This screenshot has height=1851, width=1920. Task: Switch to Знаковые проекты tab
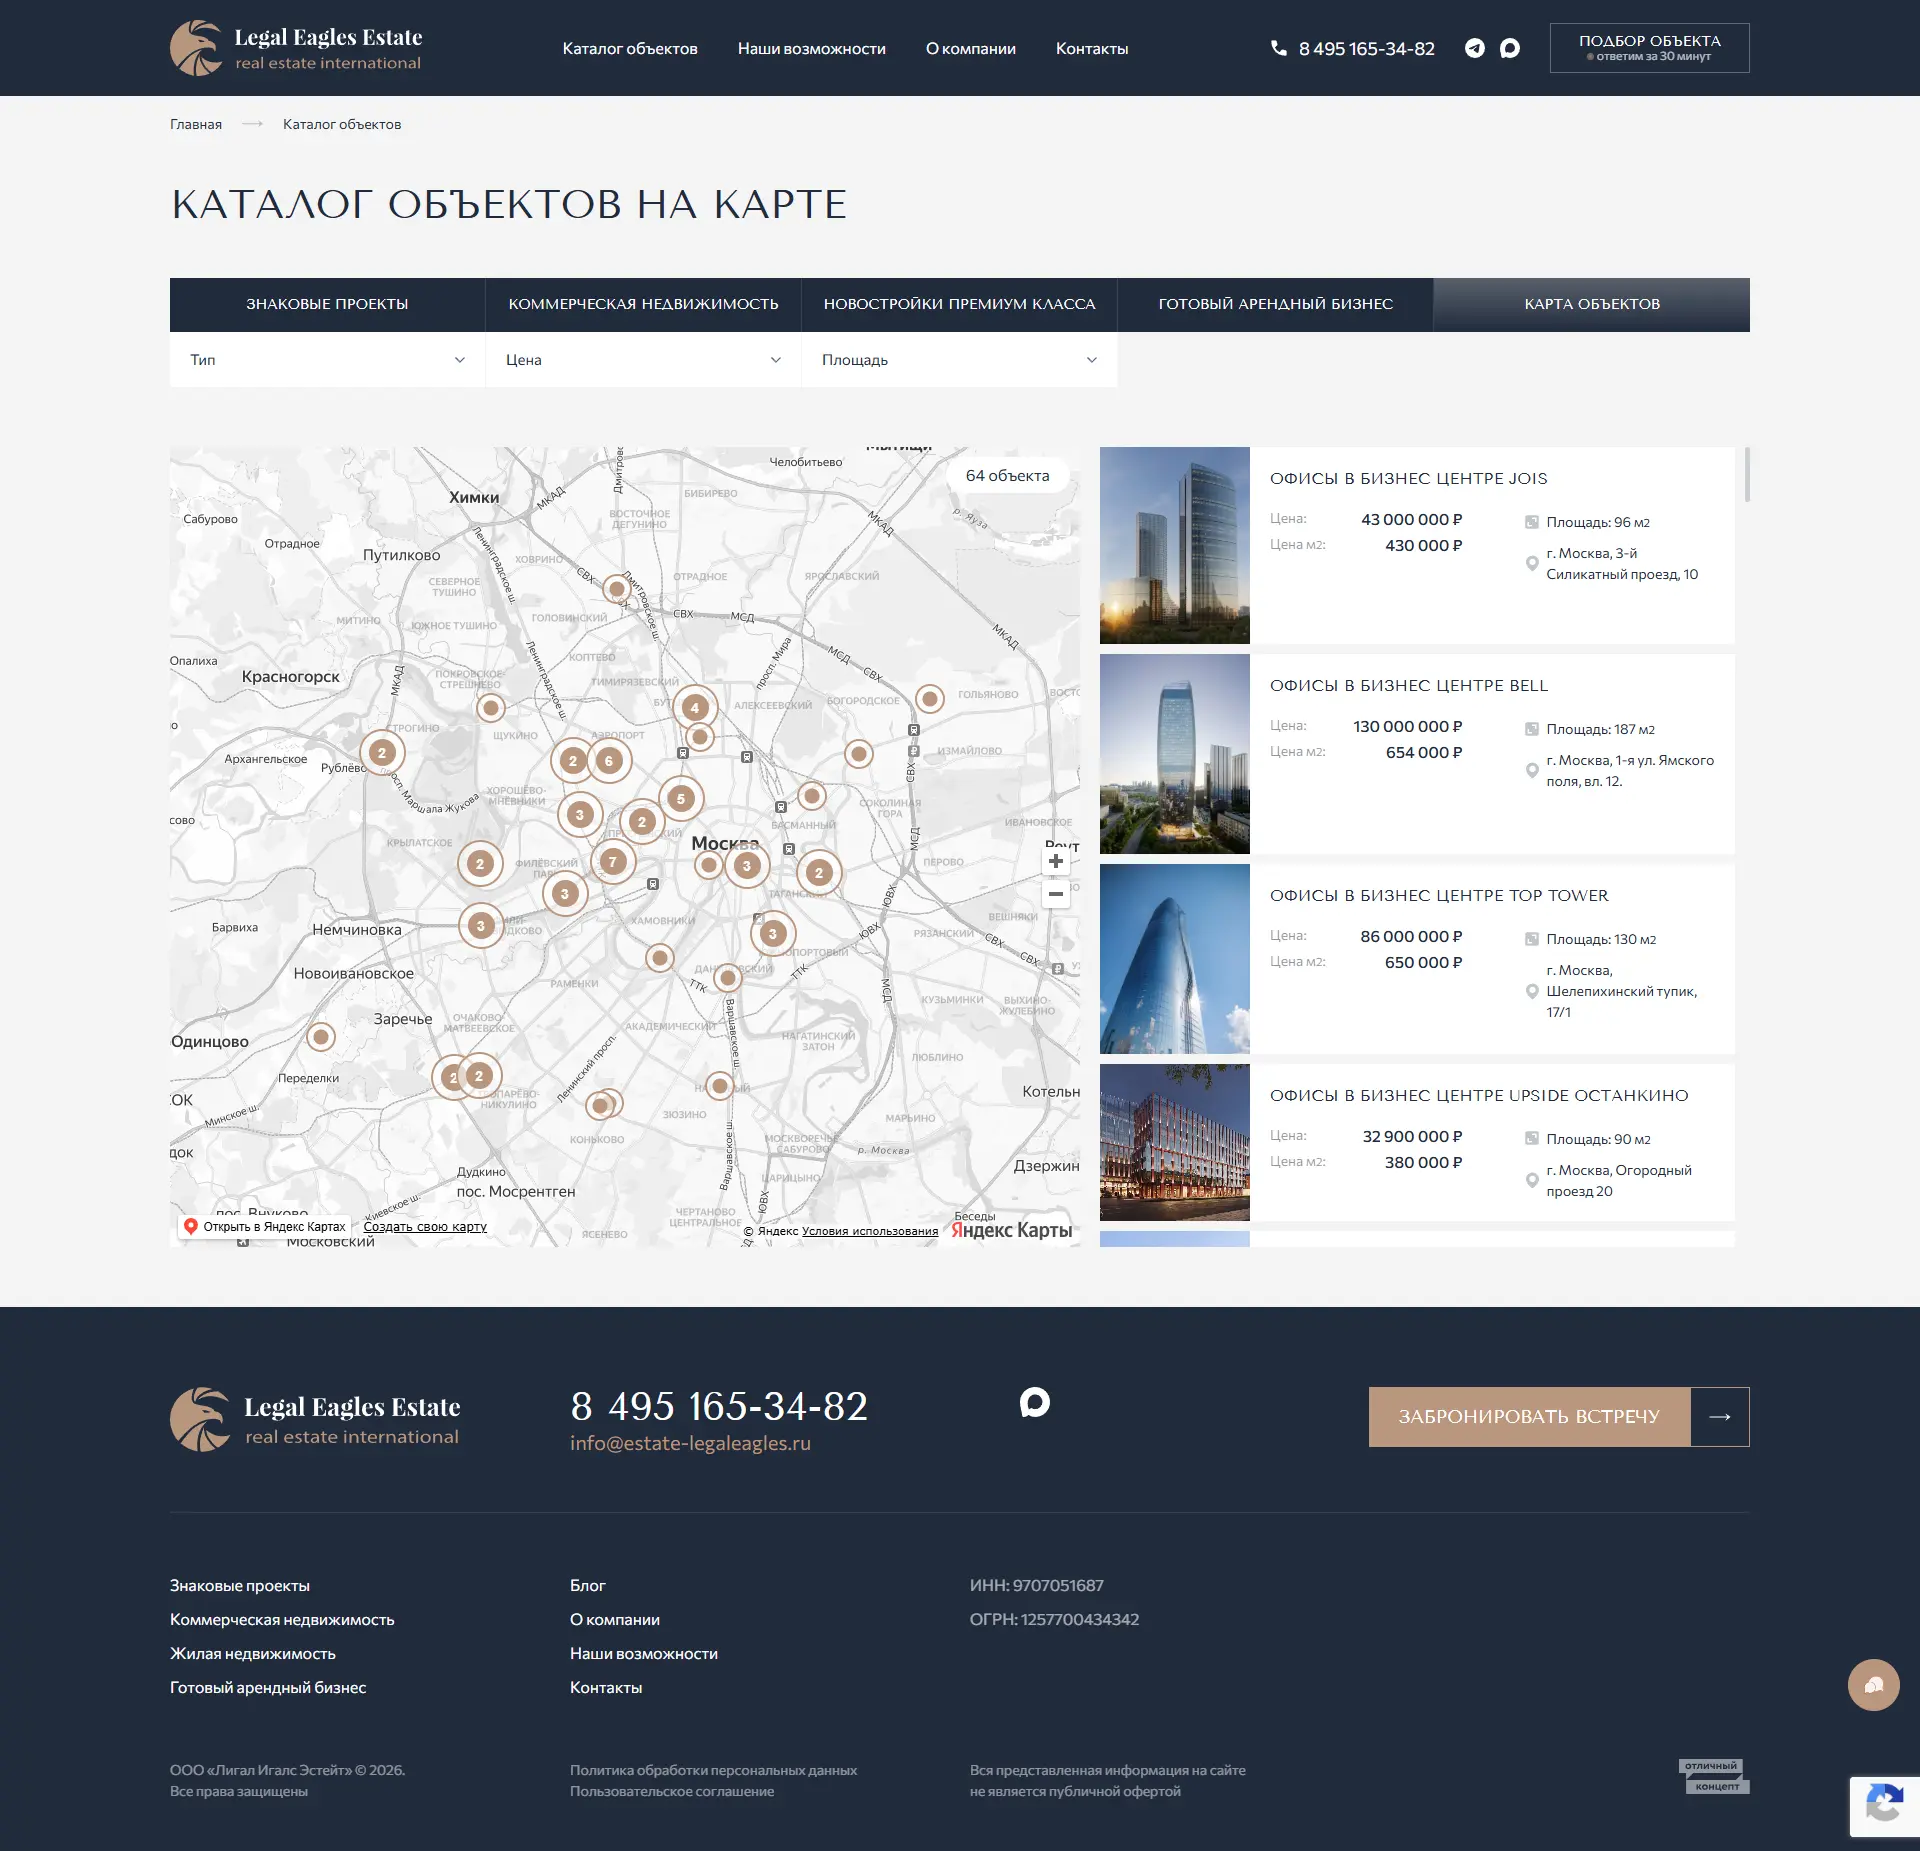coord(327,304)
